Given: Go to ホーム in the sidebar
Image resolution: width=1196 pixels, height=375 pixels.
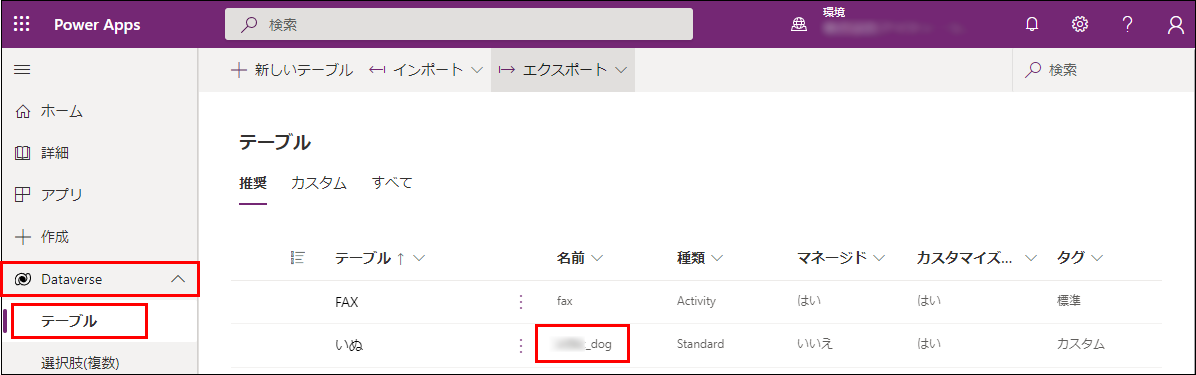Looking at the screenshot, I should click(x=62, y=112).
